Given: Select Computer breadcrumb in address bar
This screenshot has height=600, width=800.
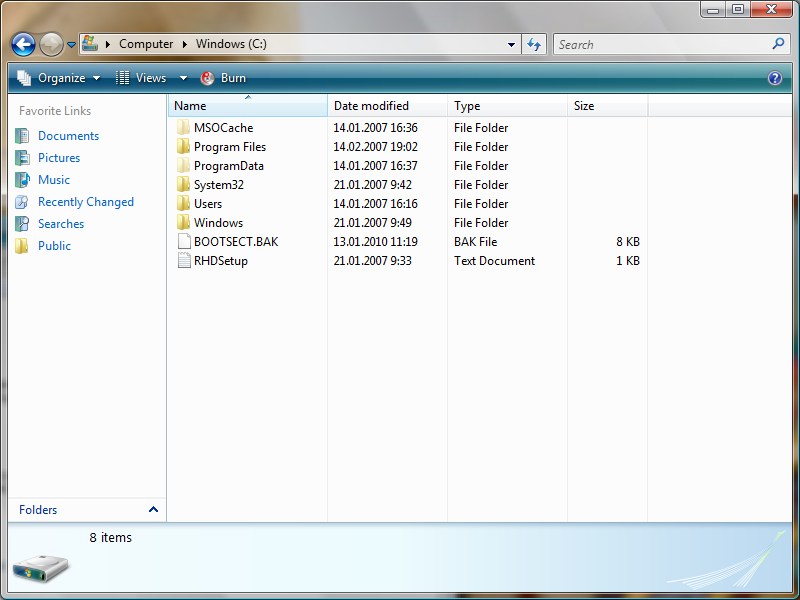Looking at the screenshot, I should pyautogui.click(x=146, y=44).
